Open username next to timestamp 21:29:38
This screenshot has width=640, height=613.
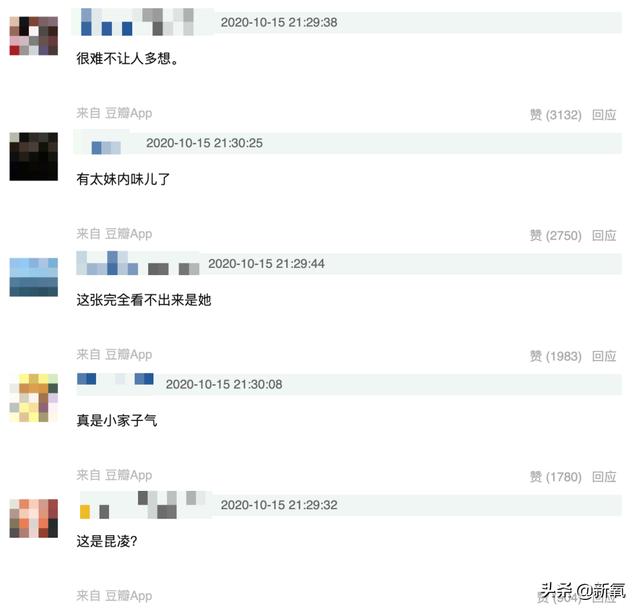[137, 22]
